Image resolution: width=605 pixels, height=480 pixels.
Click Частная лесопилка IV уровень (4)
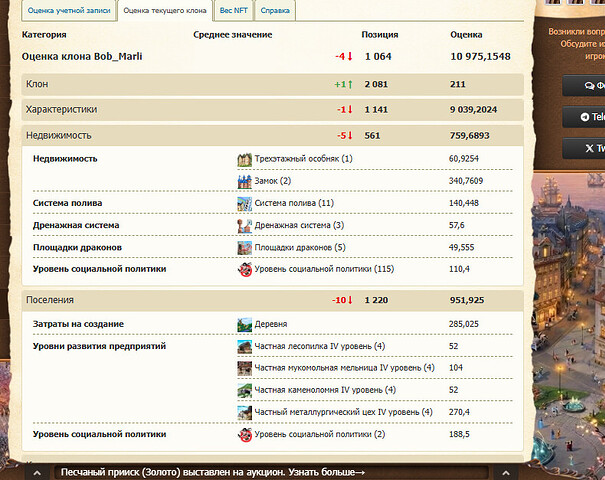click(x=320, y=346)
